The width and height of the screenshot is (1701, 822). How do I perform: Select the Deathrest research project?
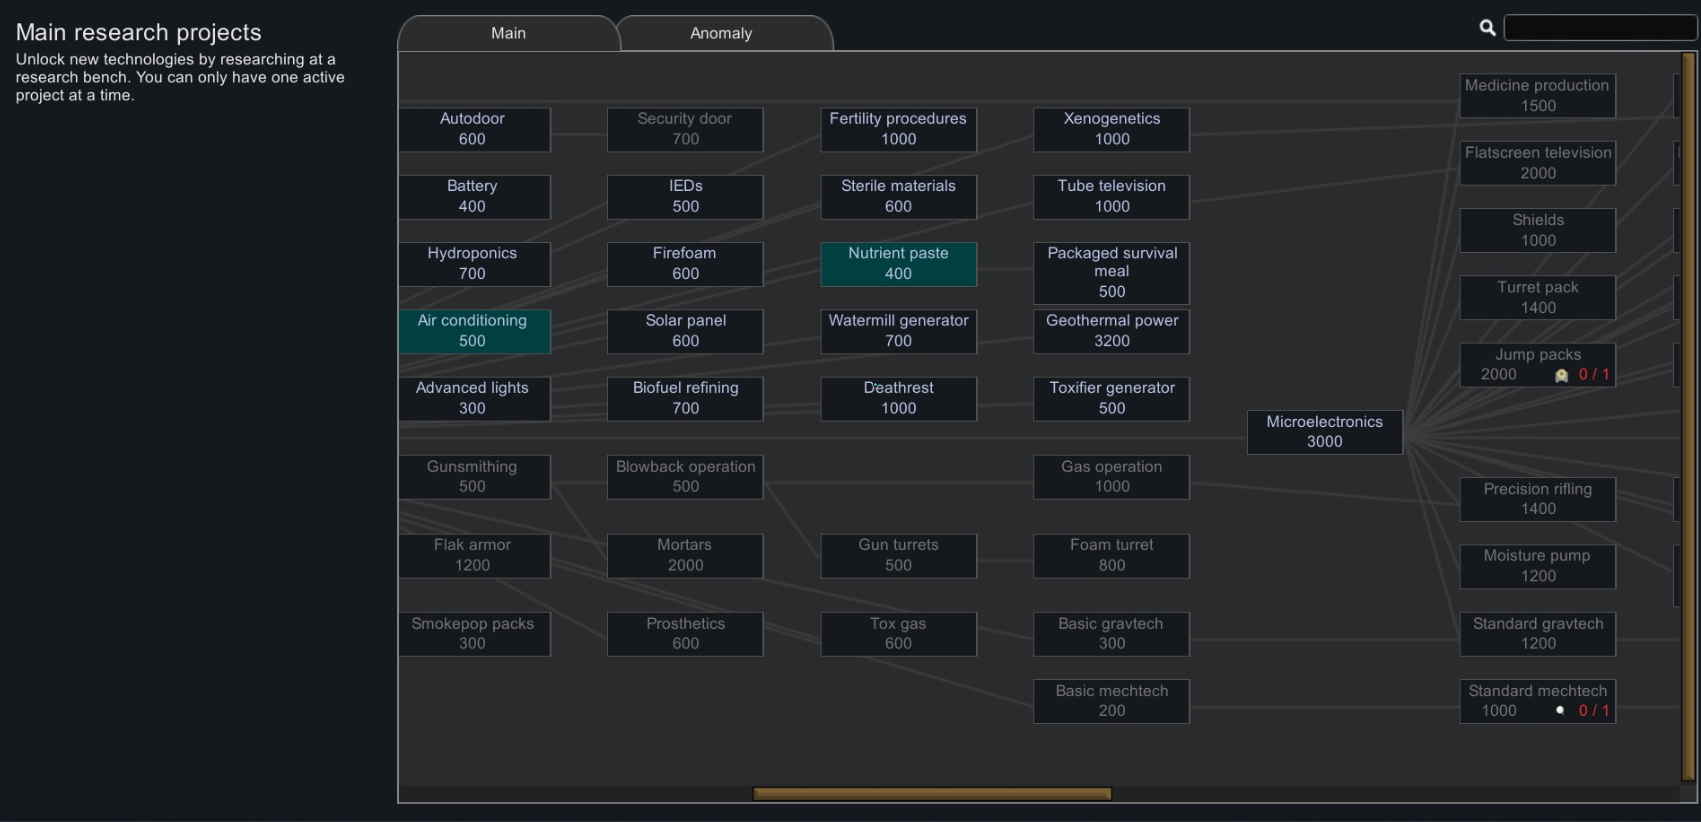898,398
